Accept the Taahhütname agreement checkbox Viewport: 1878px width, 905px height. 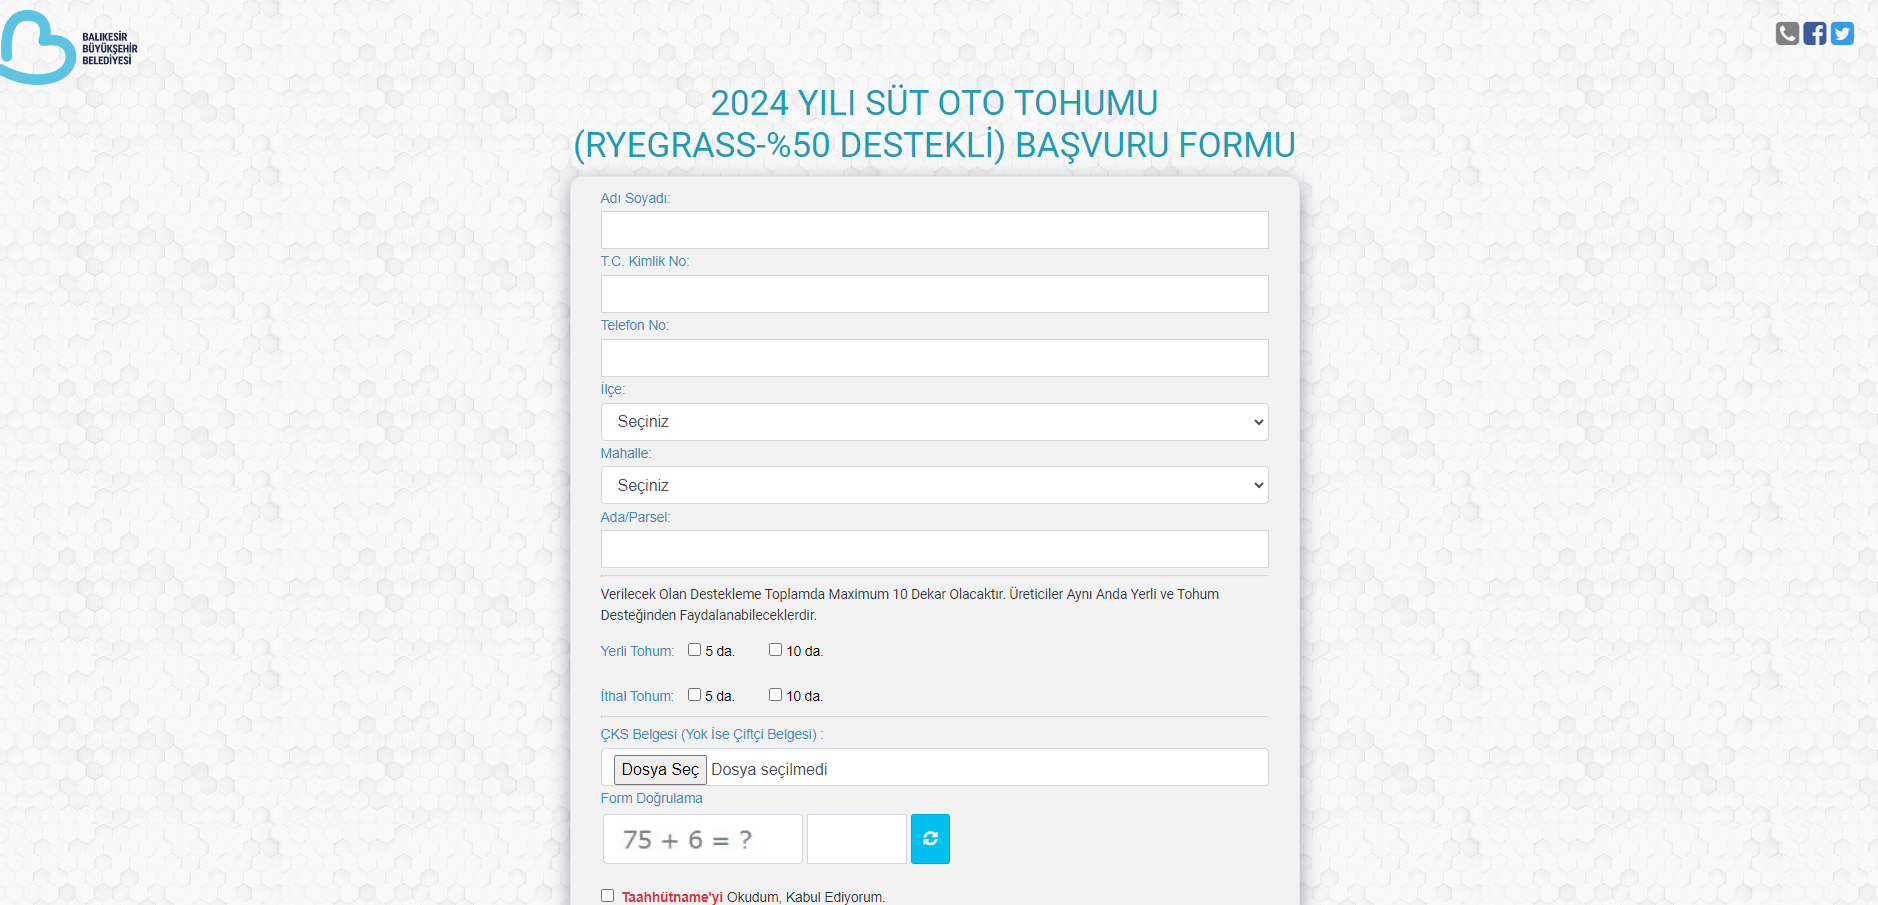pyautogui.click(x=607, y=896)
